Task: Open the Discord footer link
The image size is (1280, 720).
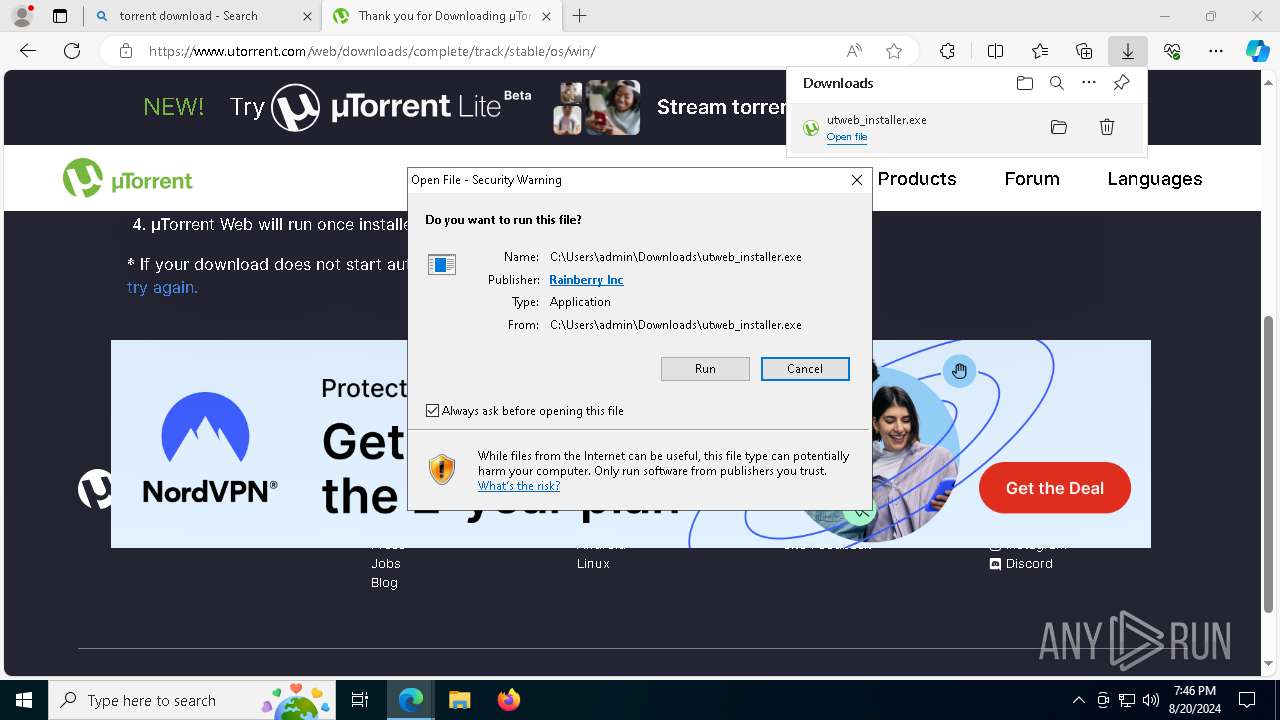Action: coord(1021,564)
